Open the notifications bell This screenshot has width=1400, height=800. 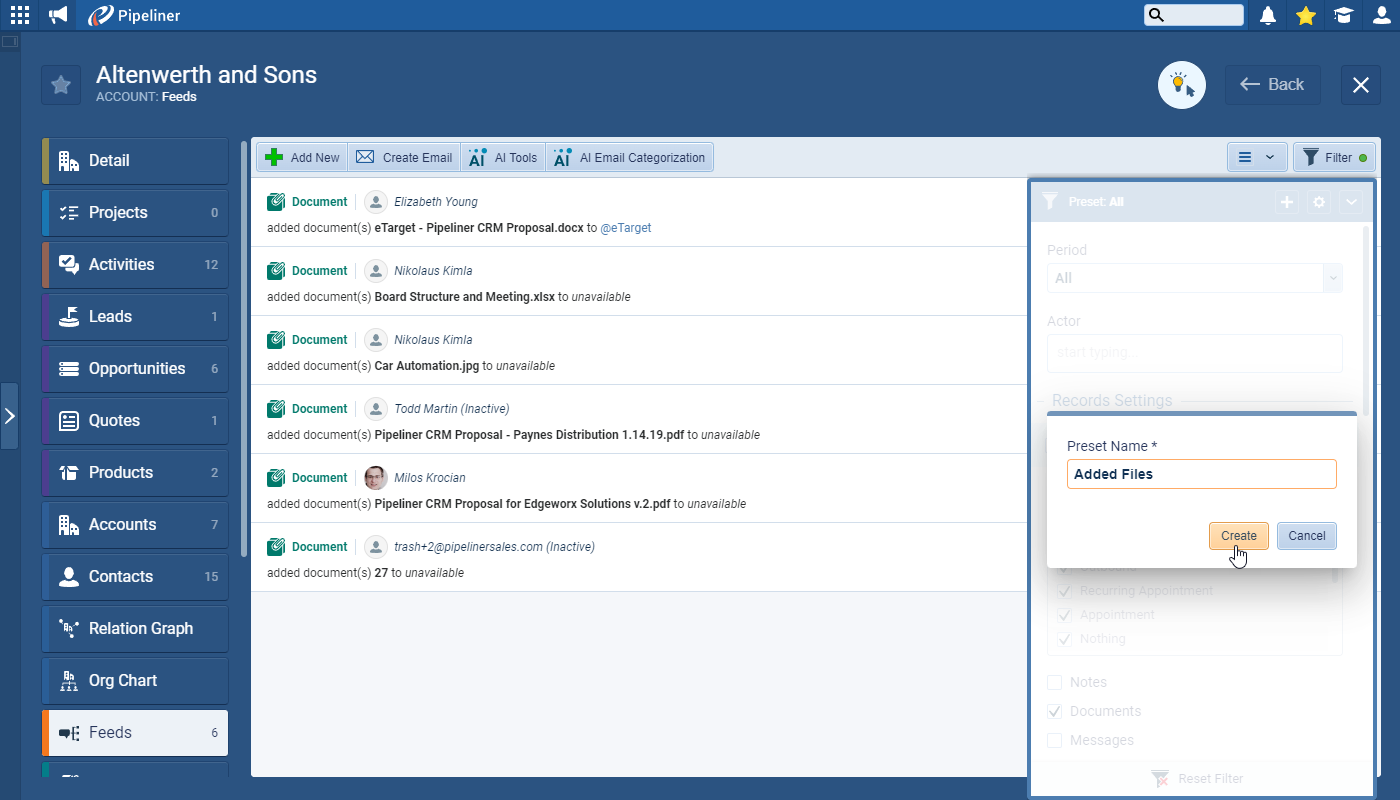click(1268, 15)
